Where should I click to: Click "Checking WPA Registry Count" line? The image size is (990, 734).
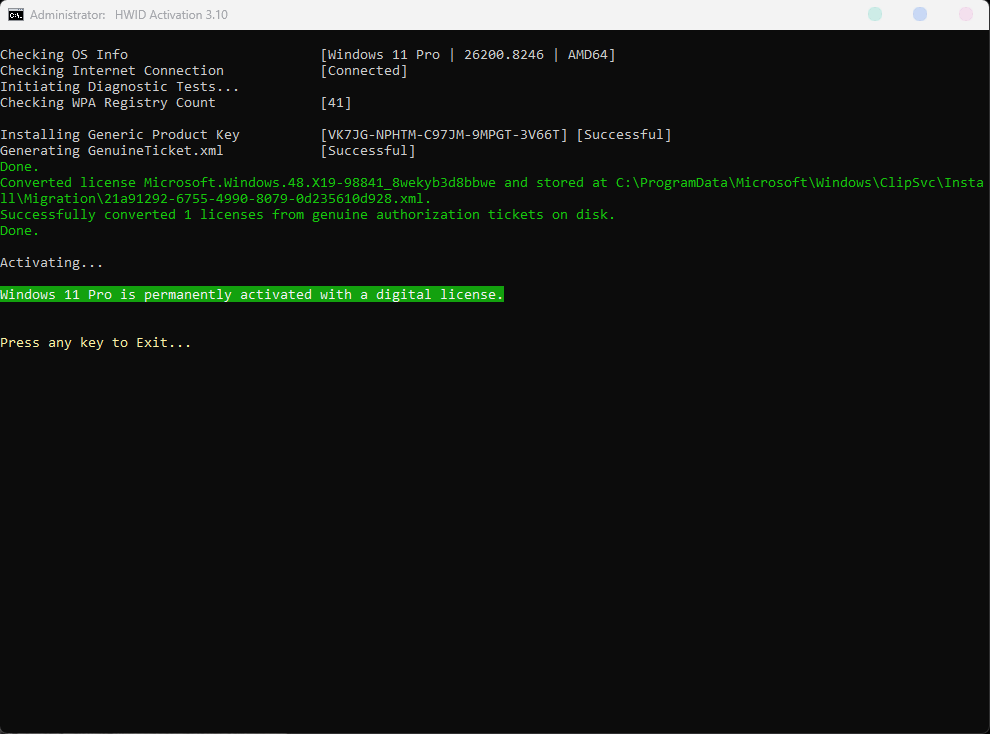pos(108,103)
